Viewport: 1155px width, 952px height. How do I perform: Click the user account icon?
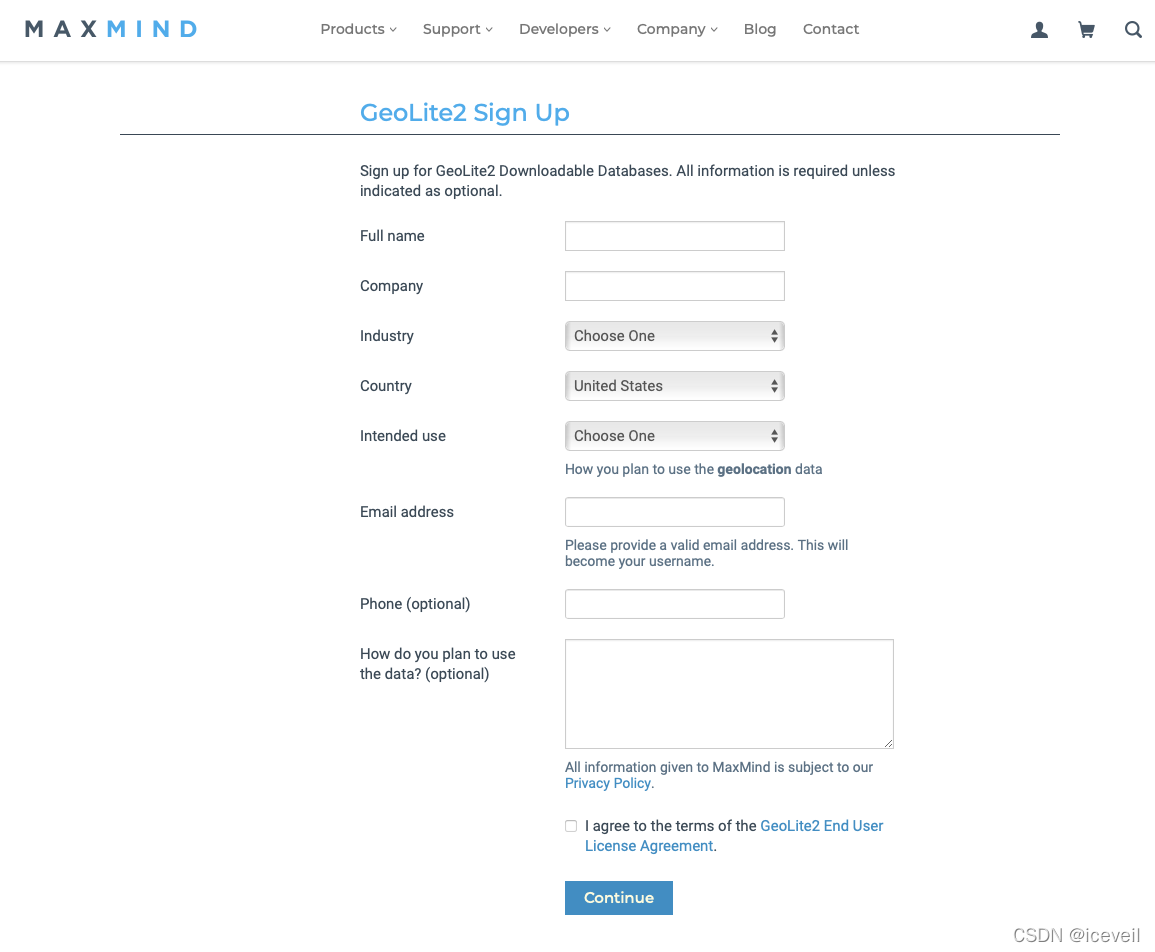tap(1039, 30)
